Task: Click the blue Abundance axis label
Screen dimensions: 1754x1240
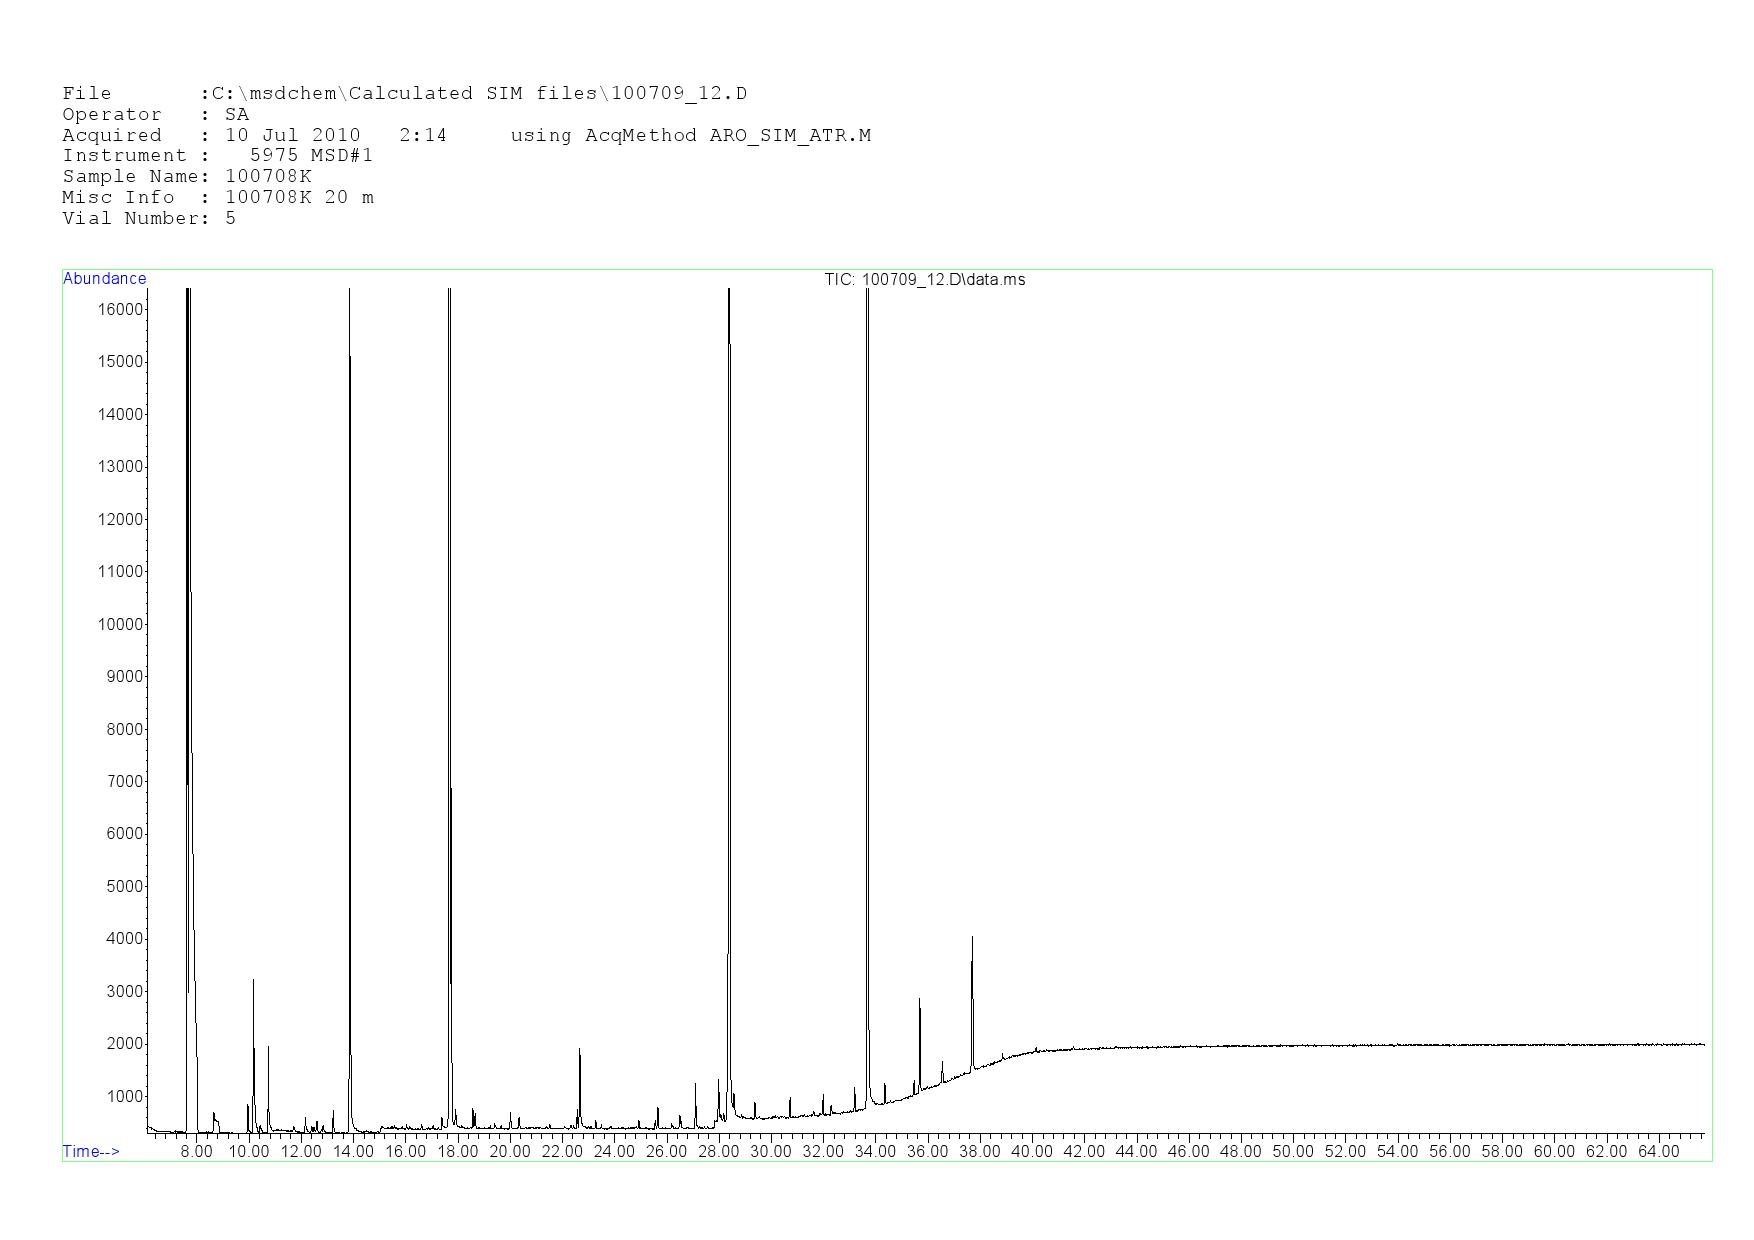Action: point(104,279)
